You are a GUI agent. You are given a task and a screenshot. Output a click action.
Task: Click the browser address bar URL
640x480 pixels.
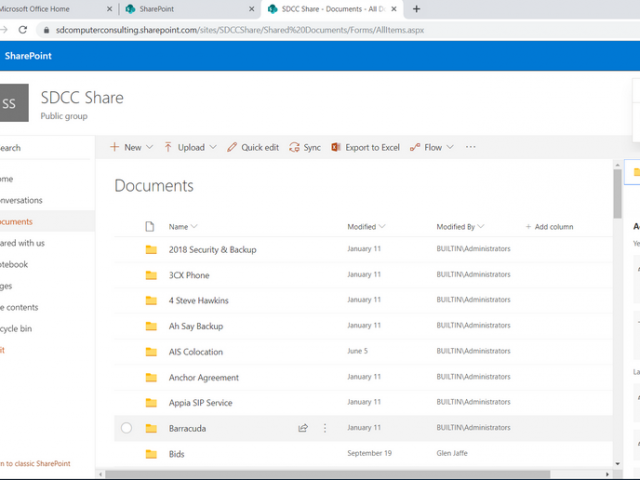pos(240,30)
